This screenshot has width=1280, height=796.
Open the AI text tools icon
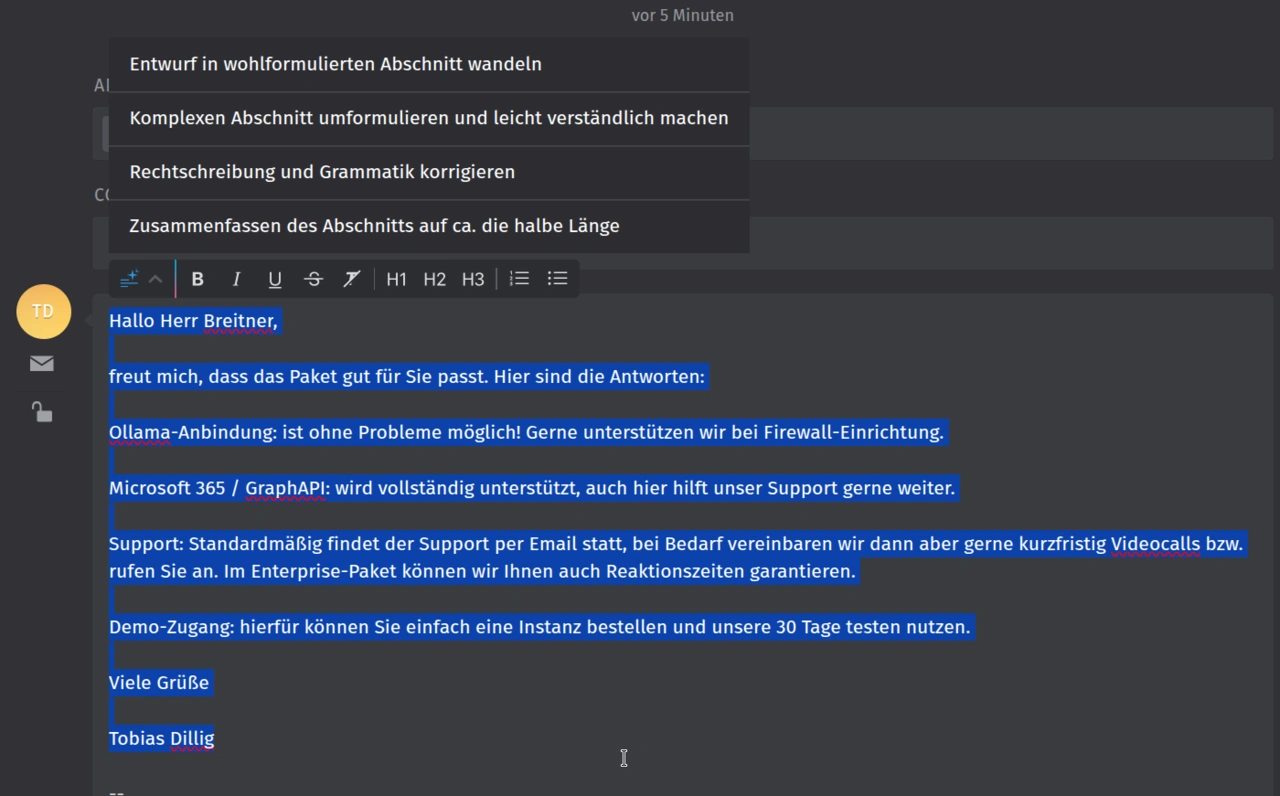click(x=128, y=279)
